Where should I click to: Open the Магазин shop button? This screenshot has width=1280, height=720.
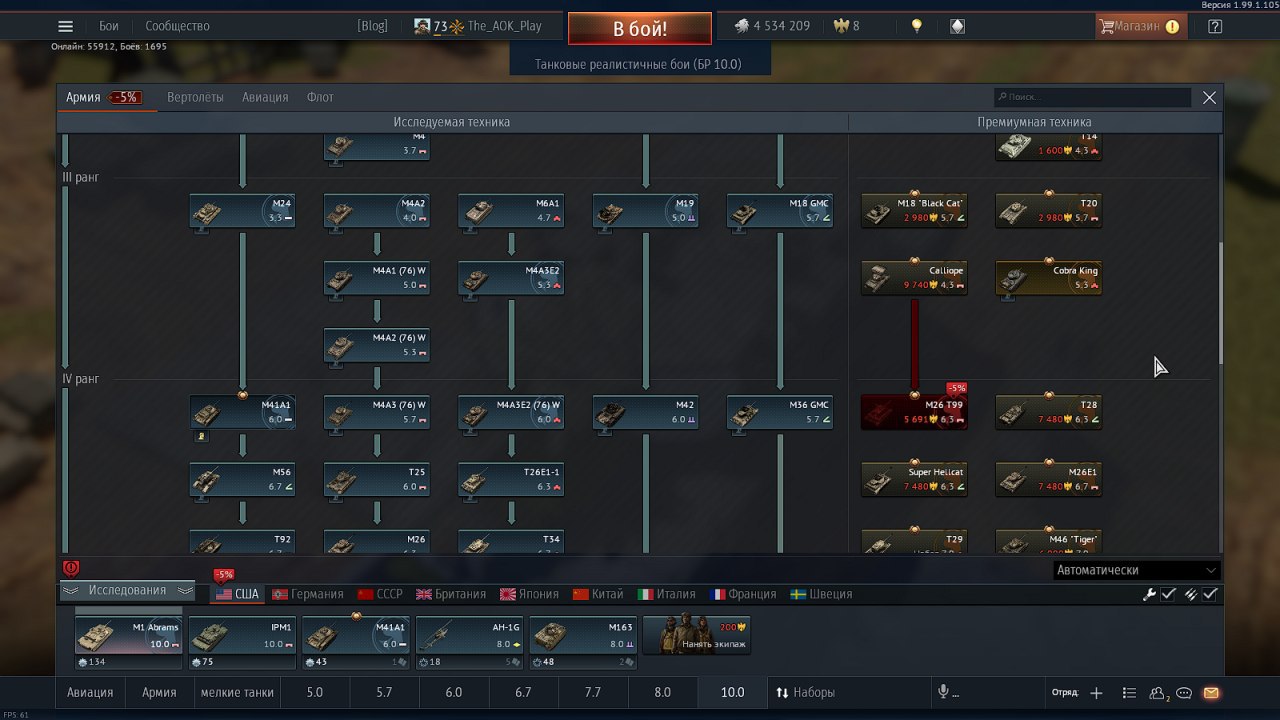coord(1141,27)
